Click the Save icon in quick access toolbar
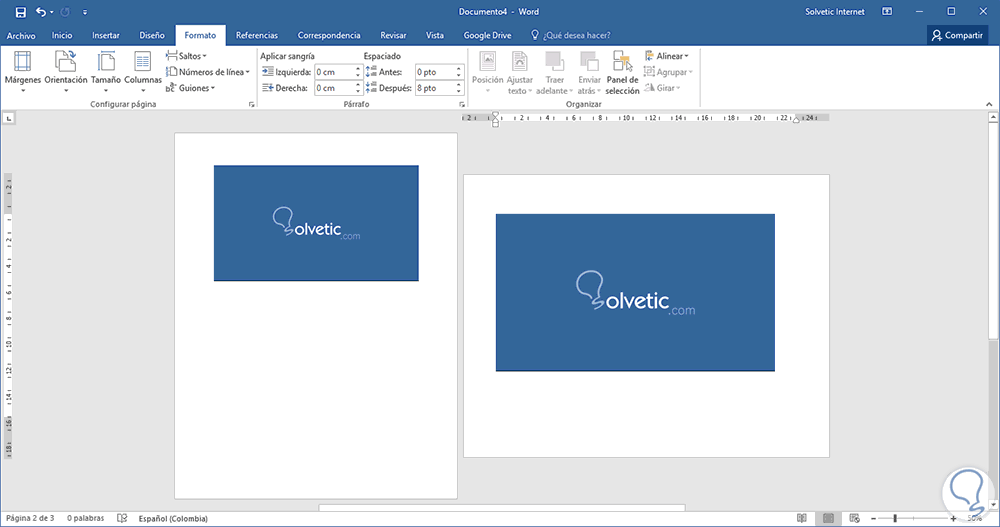This screenshot has height=527, width=1000. point(20,12)
